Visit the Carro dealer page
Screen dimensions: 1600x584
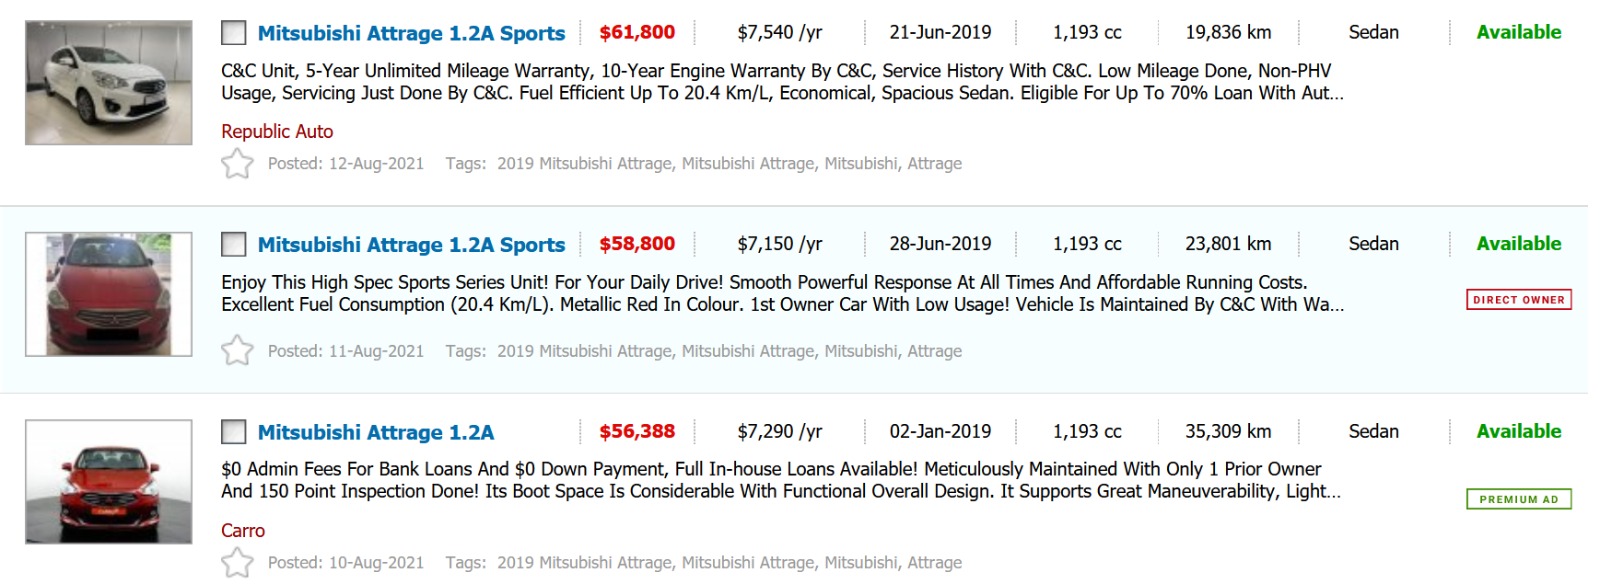243,530
